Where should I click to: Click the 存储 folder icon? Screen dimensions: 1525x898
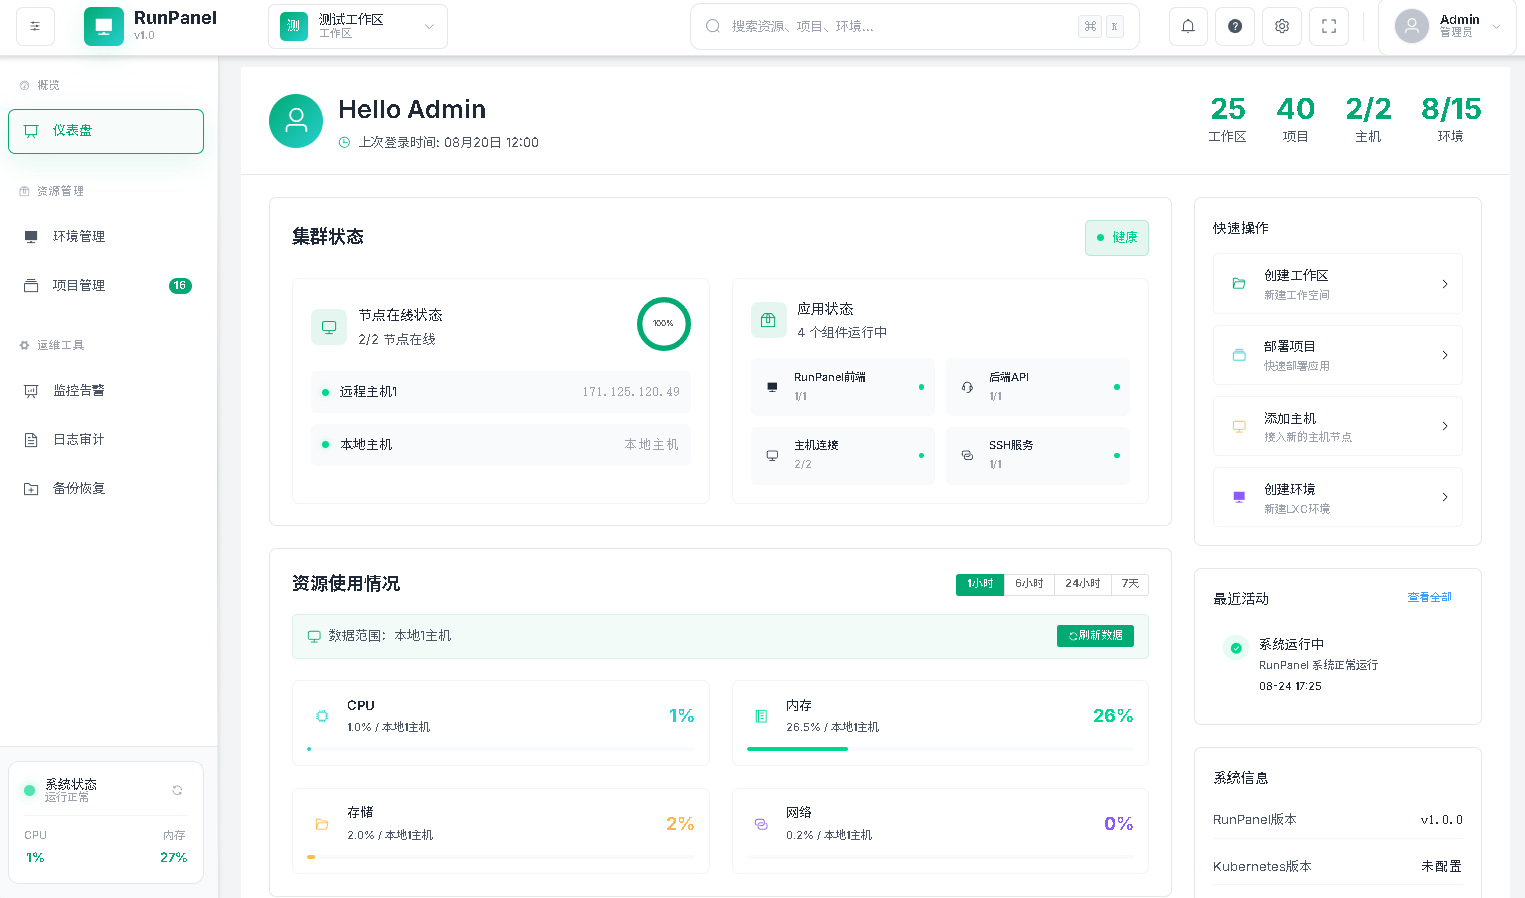tap(322, 824)
